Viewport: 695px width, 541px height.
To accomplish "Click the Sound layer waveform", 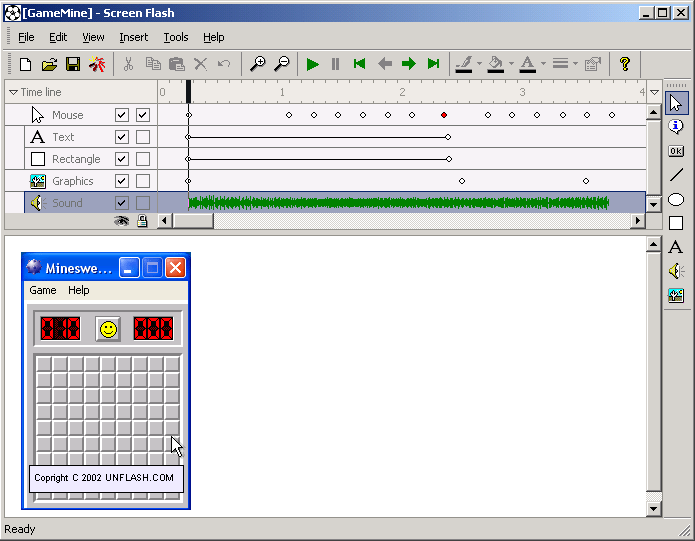I will pyautogui.click(x=398, y=203).
